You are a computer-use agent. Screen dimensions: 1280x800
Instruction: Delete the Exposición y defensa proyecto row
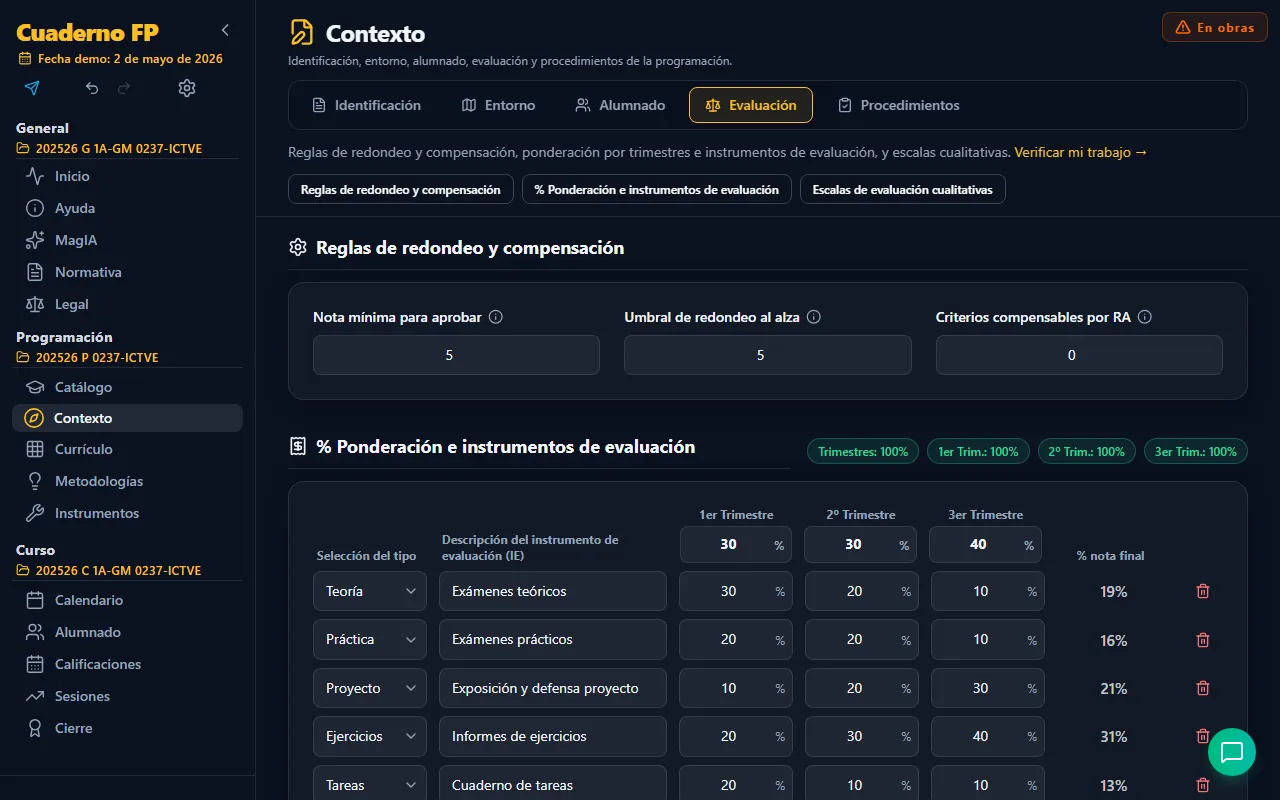coord(1203,688)
